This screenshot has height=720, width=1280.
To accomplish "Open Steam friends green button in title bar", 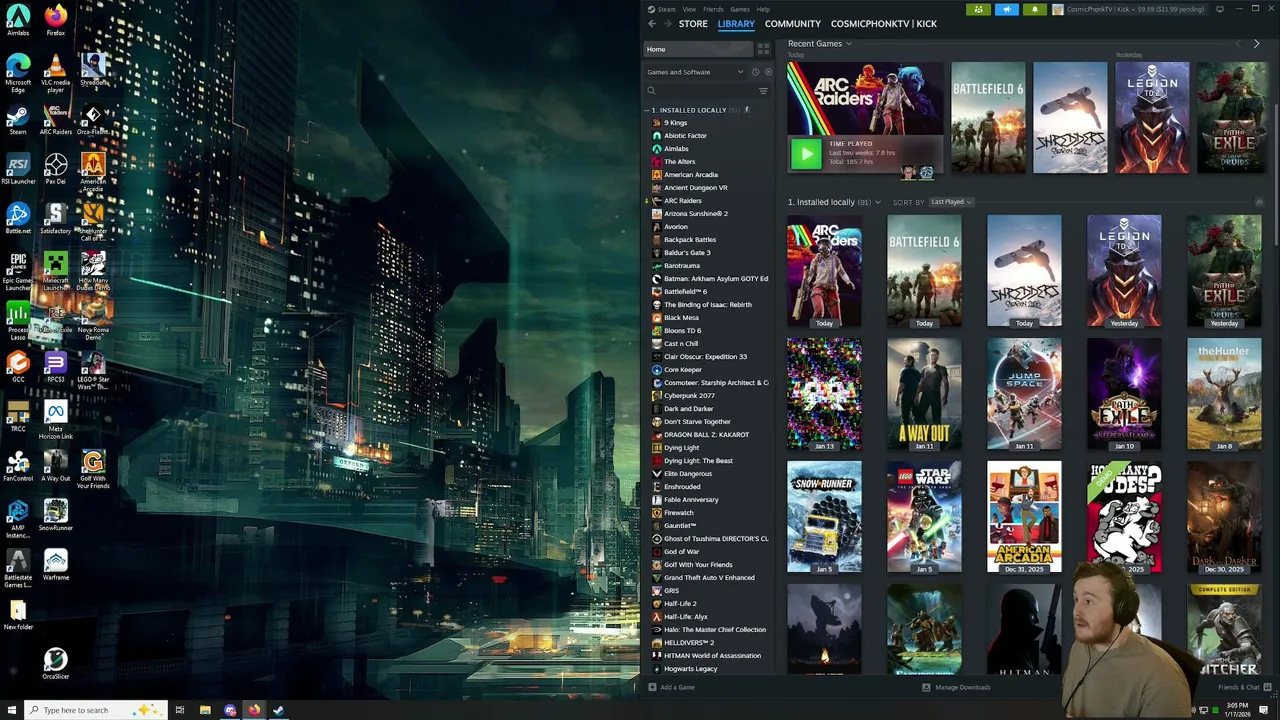I will click(978, 9).
